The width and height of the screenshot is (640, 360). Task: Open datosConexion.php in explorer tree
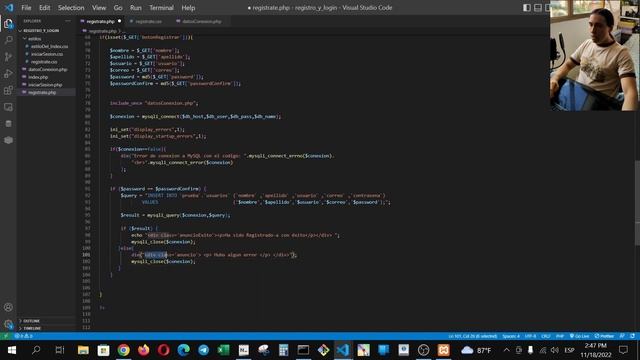point(48,69)
